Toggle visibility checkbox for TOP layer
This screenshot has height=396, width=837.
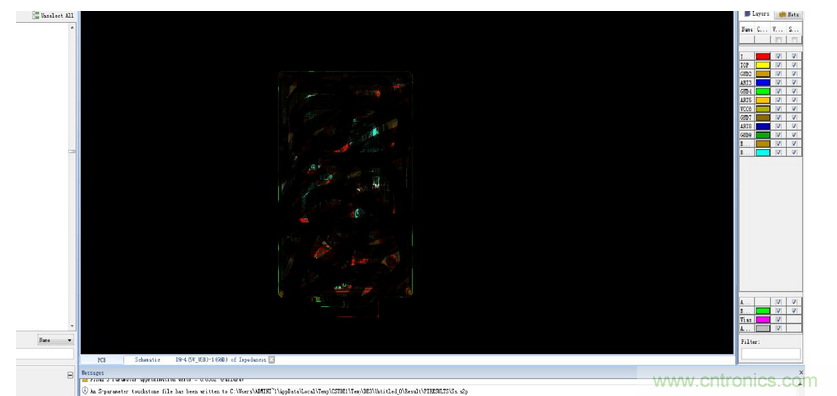[x=778, y=65]
